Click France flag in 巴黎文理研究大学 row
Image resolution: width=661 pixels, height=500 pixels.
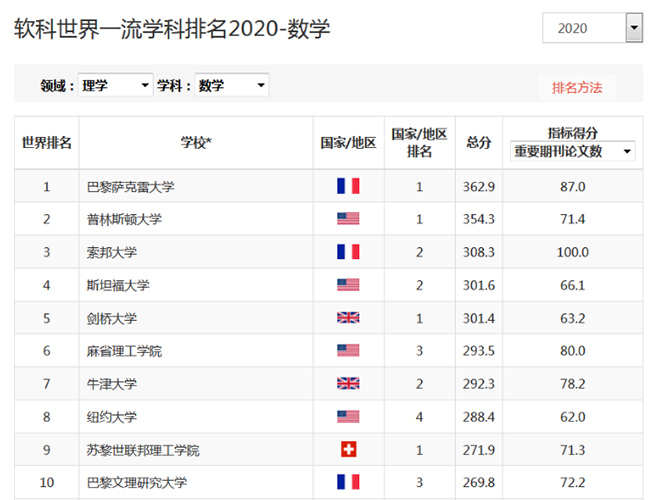click(x=348, y=482)
